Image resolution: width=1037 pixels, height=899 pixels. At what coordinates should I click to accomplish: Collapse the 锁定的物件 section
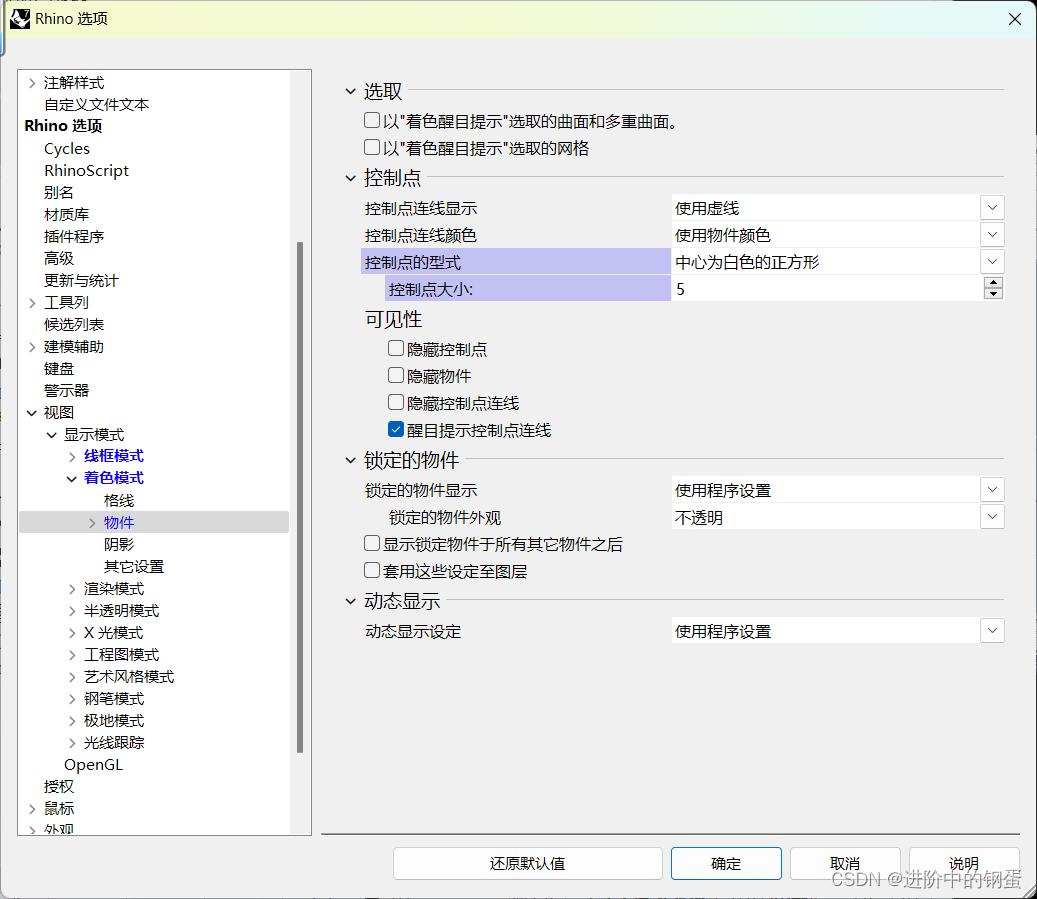351,460
